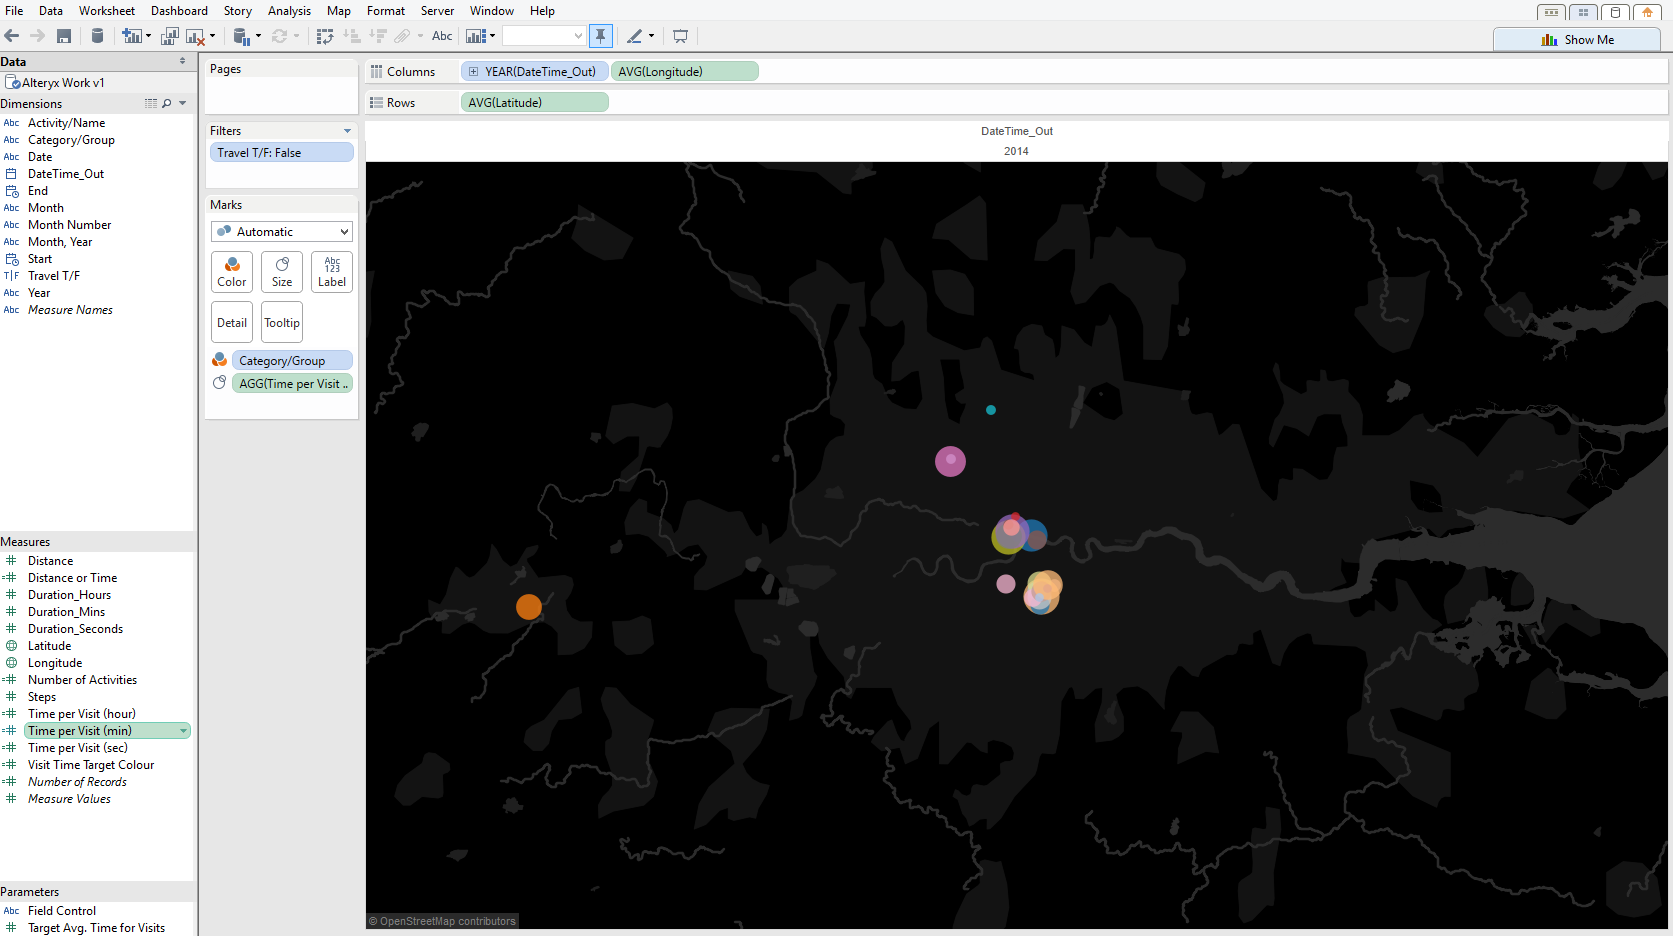Duplicate the sheet with the toolbar icon
1673x936 pixels.
click(x=170, y=36)
